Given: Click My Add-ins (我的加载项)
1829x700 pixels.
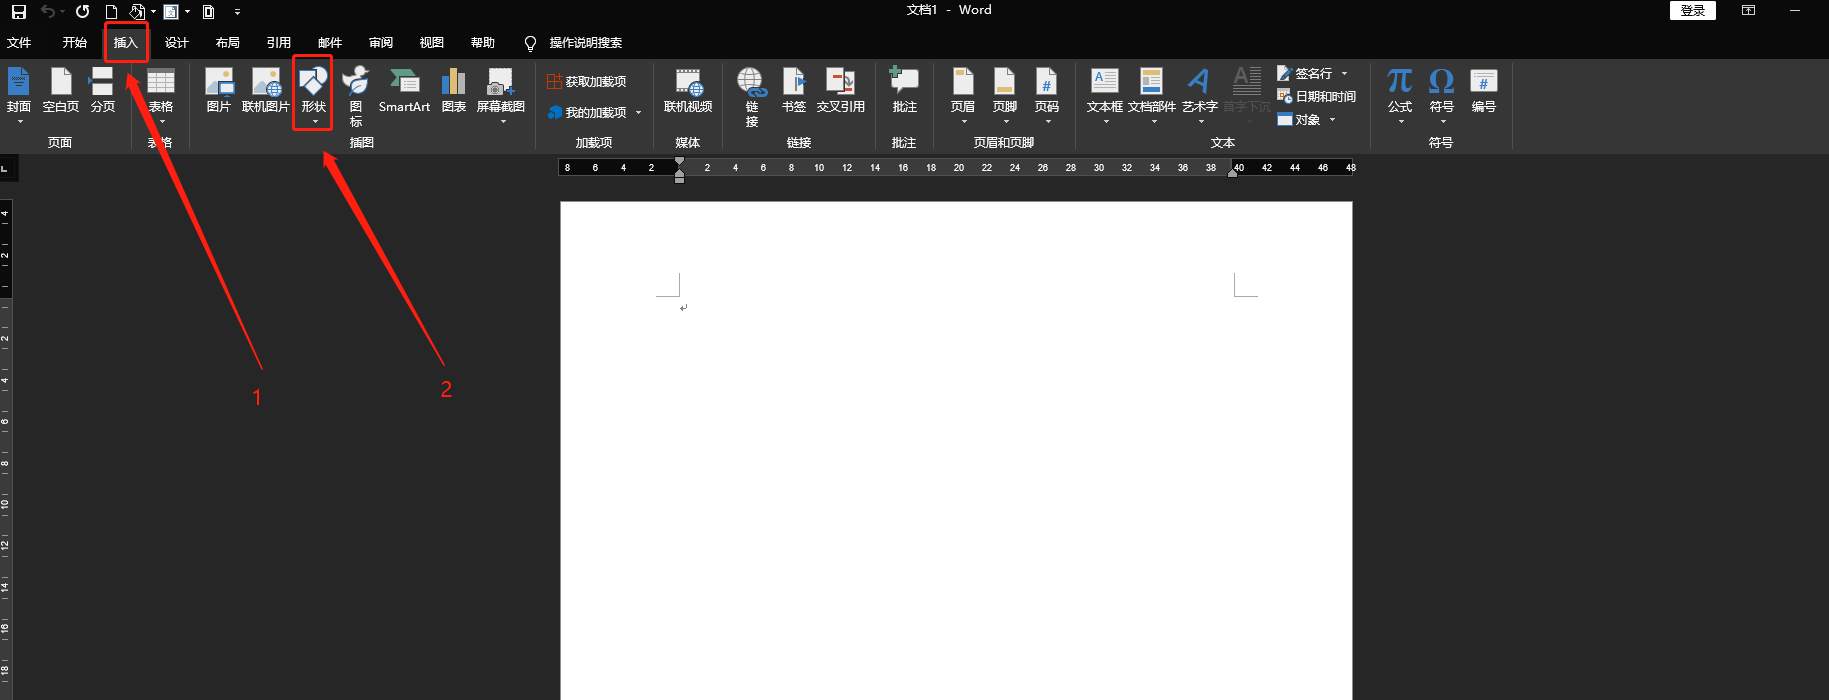Looking at the screenshot, I should click(x=587, y=113).
